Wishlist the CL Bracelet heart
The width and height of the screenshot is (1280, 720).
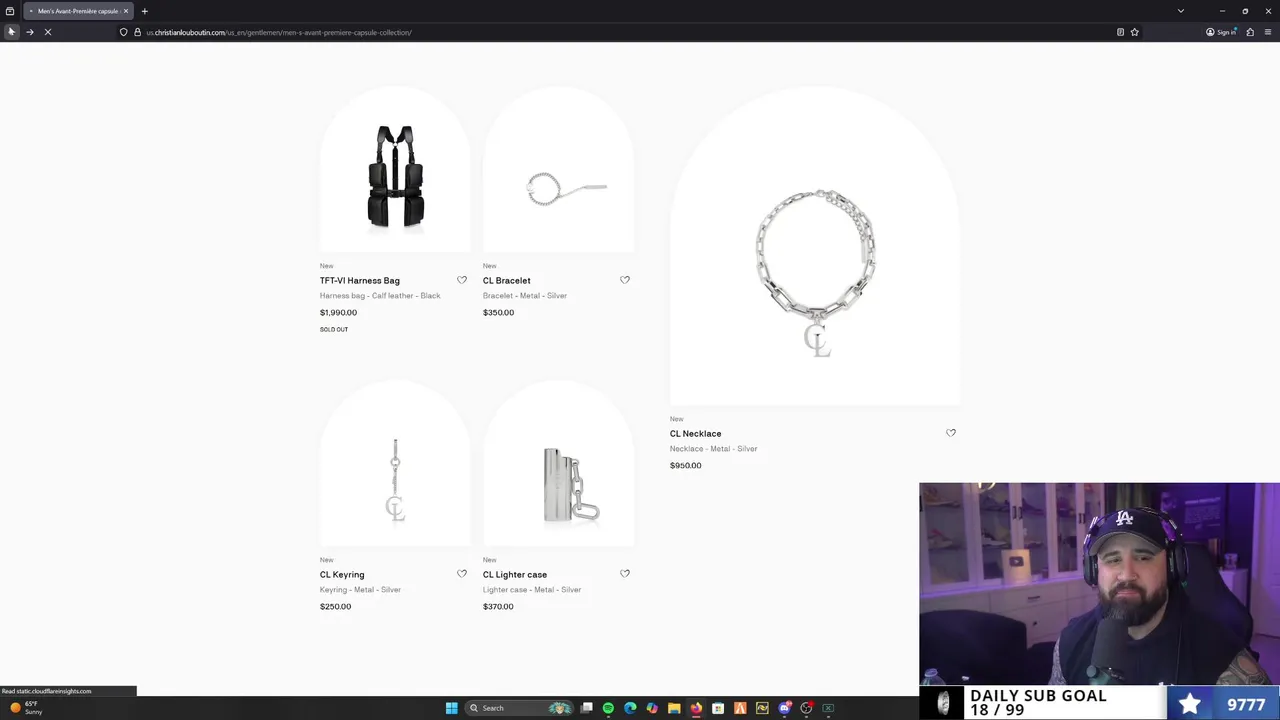(625, 280)
